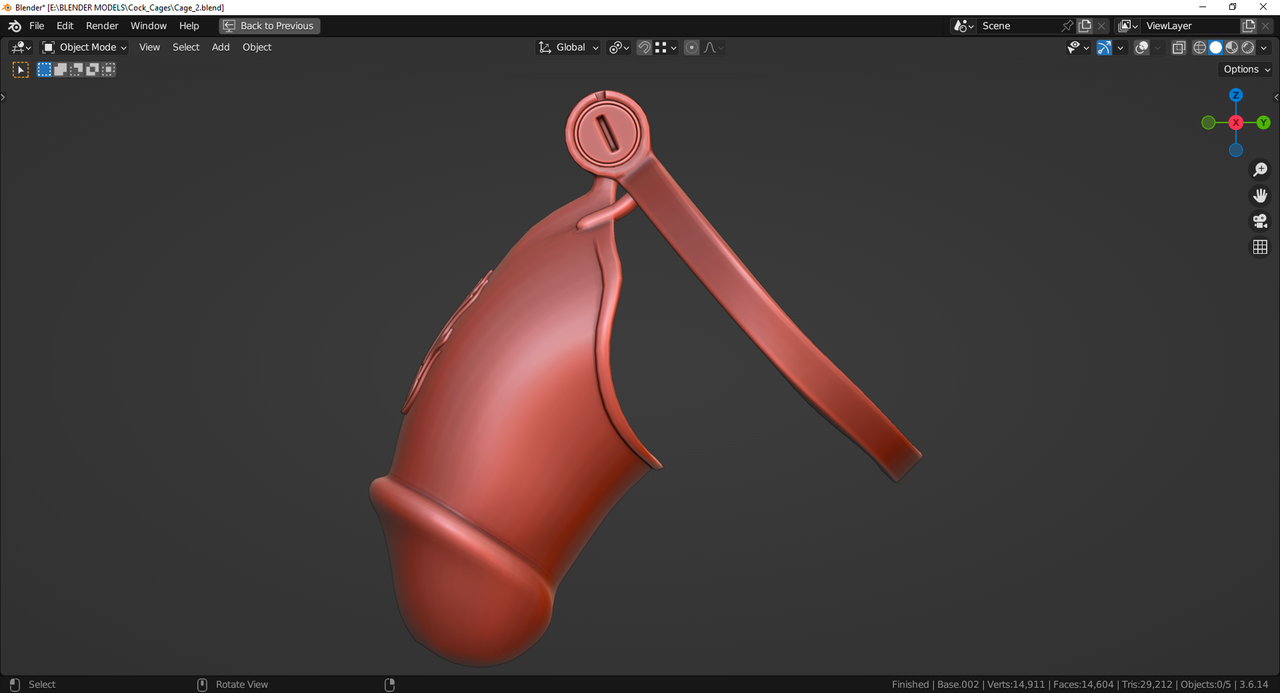Click the Y axis gizmo handle

tap(1263, 122)
